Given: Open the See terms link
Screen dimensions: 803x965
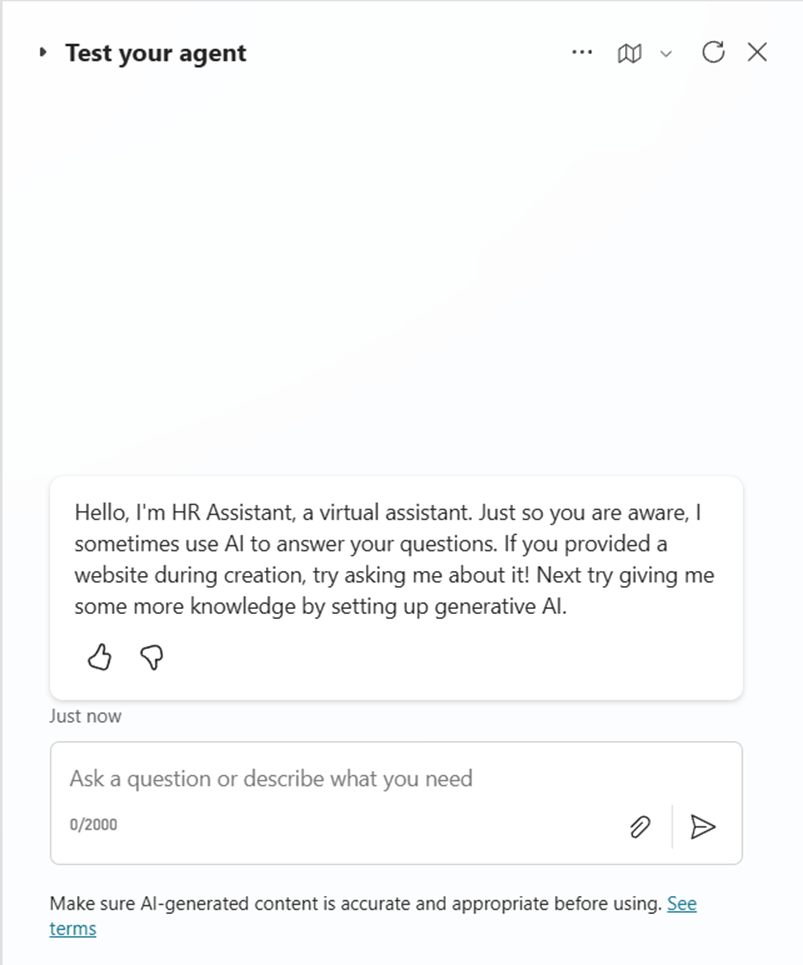Looking at the screenshot, I should (x=681, y=904).
